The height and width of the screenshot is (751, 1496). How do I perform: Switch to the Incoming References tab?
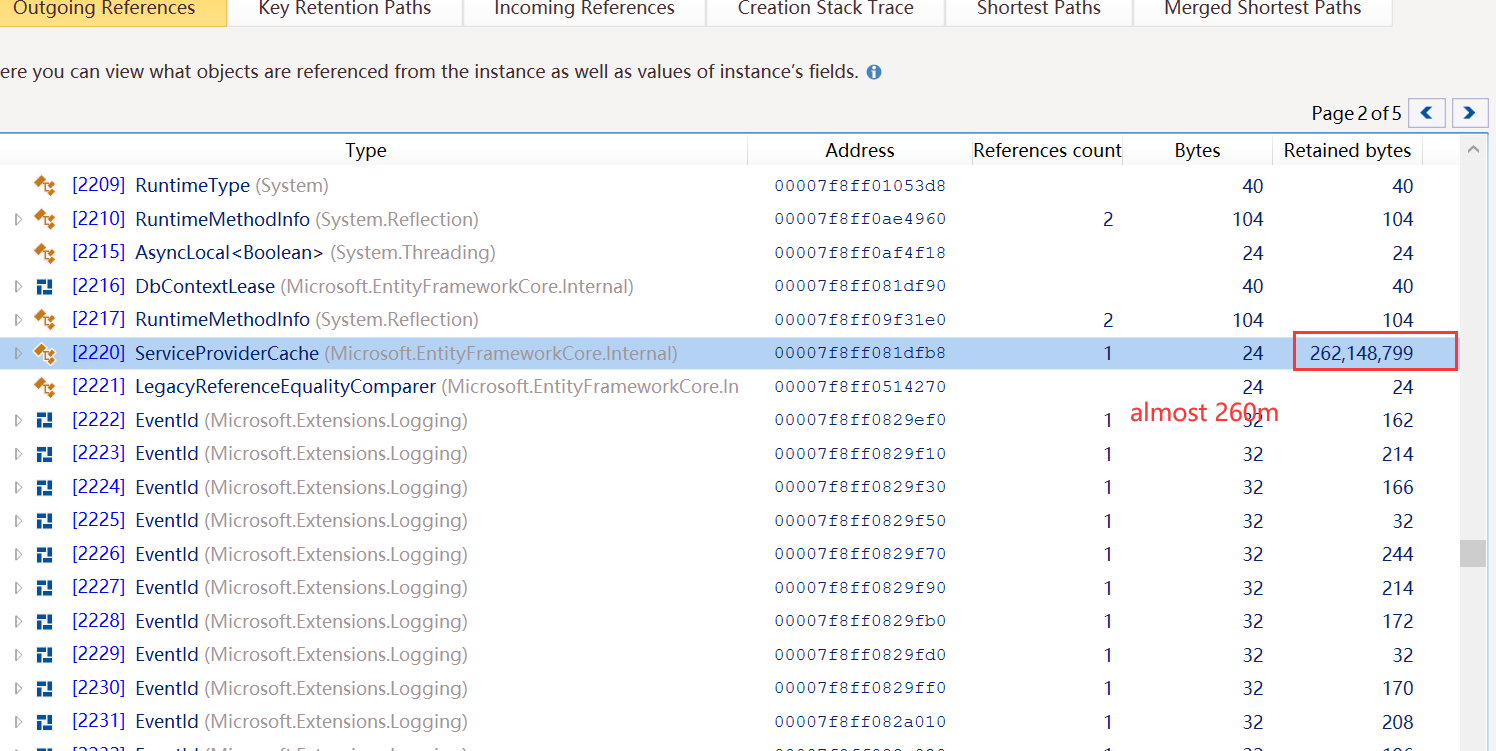point(584,9)
